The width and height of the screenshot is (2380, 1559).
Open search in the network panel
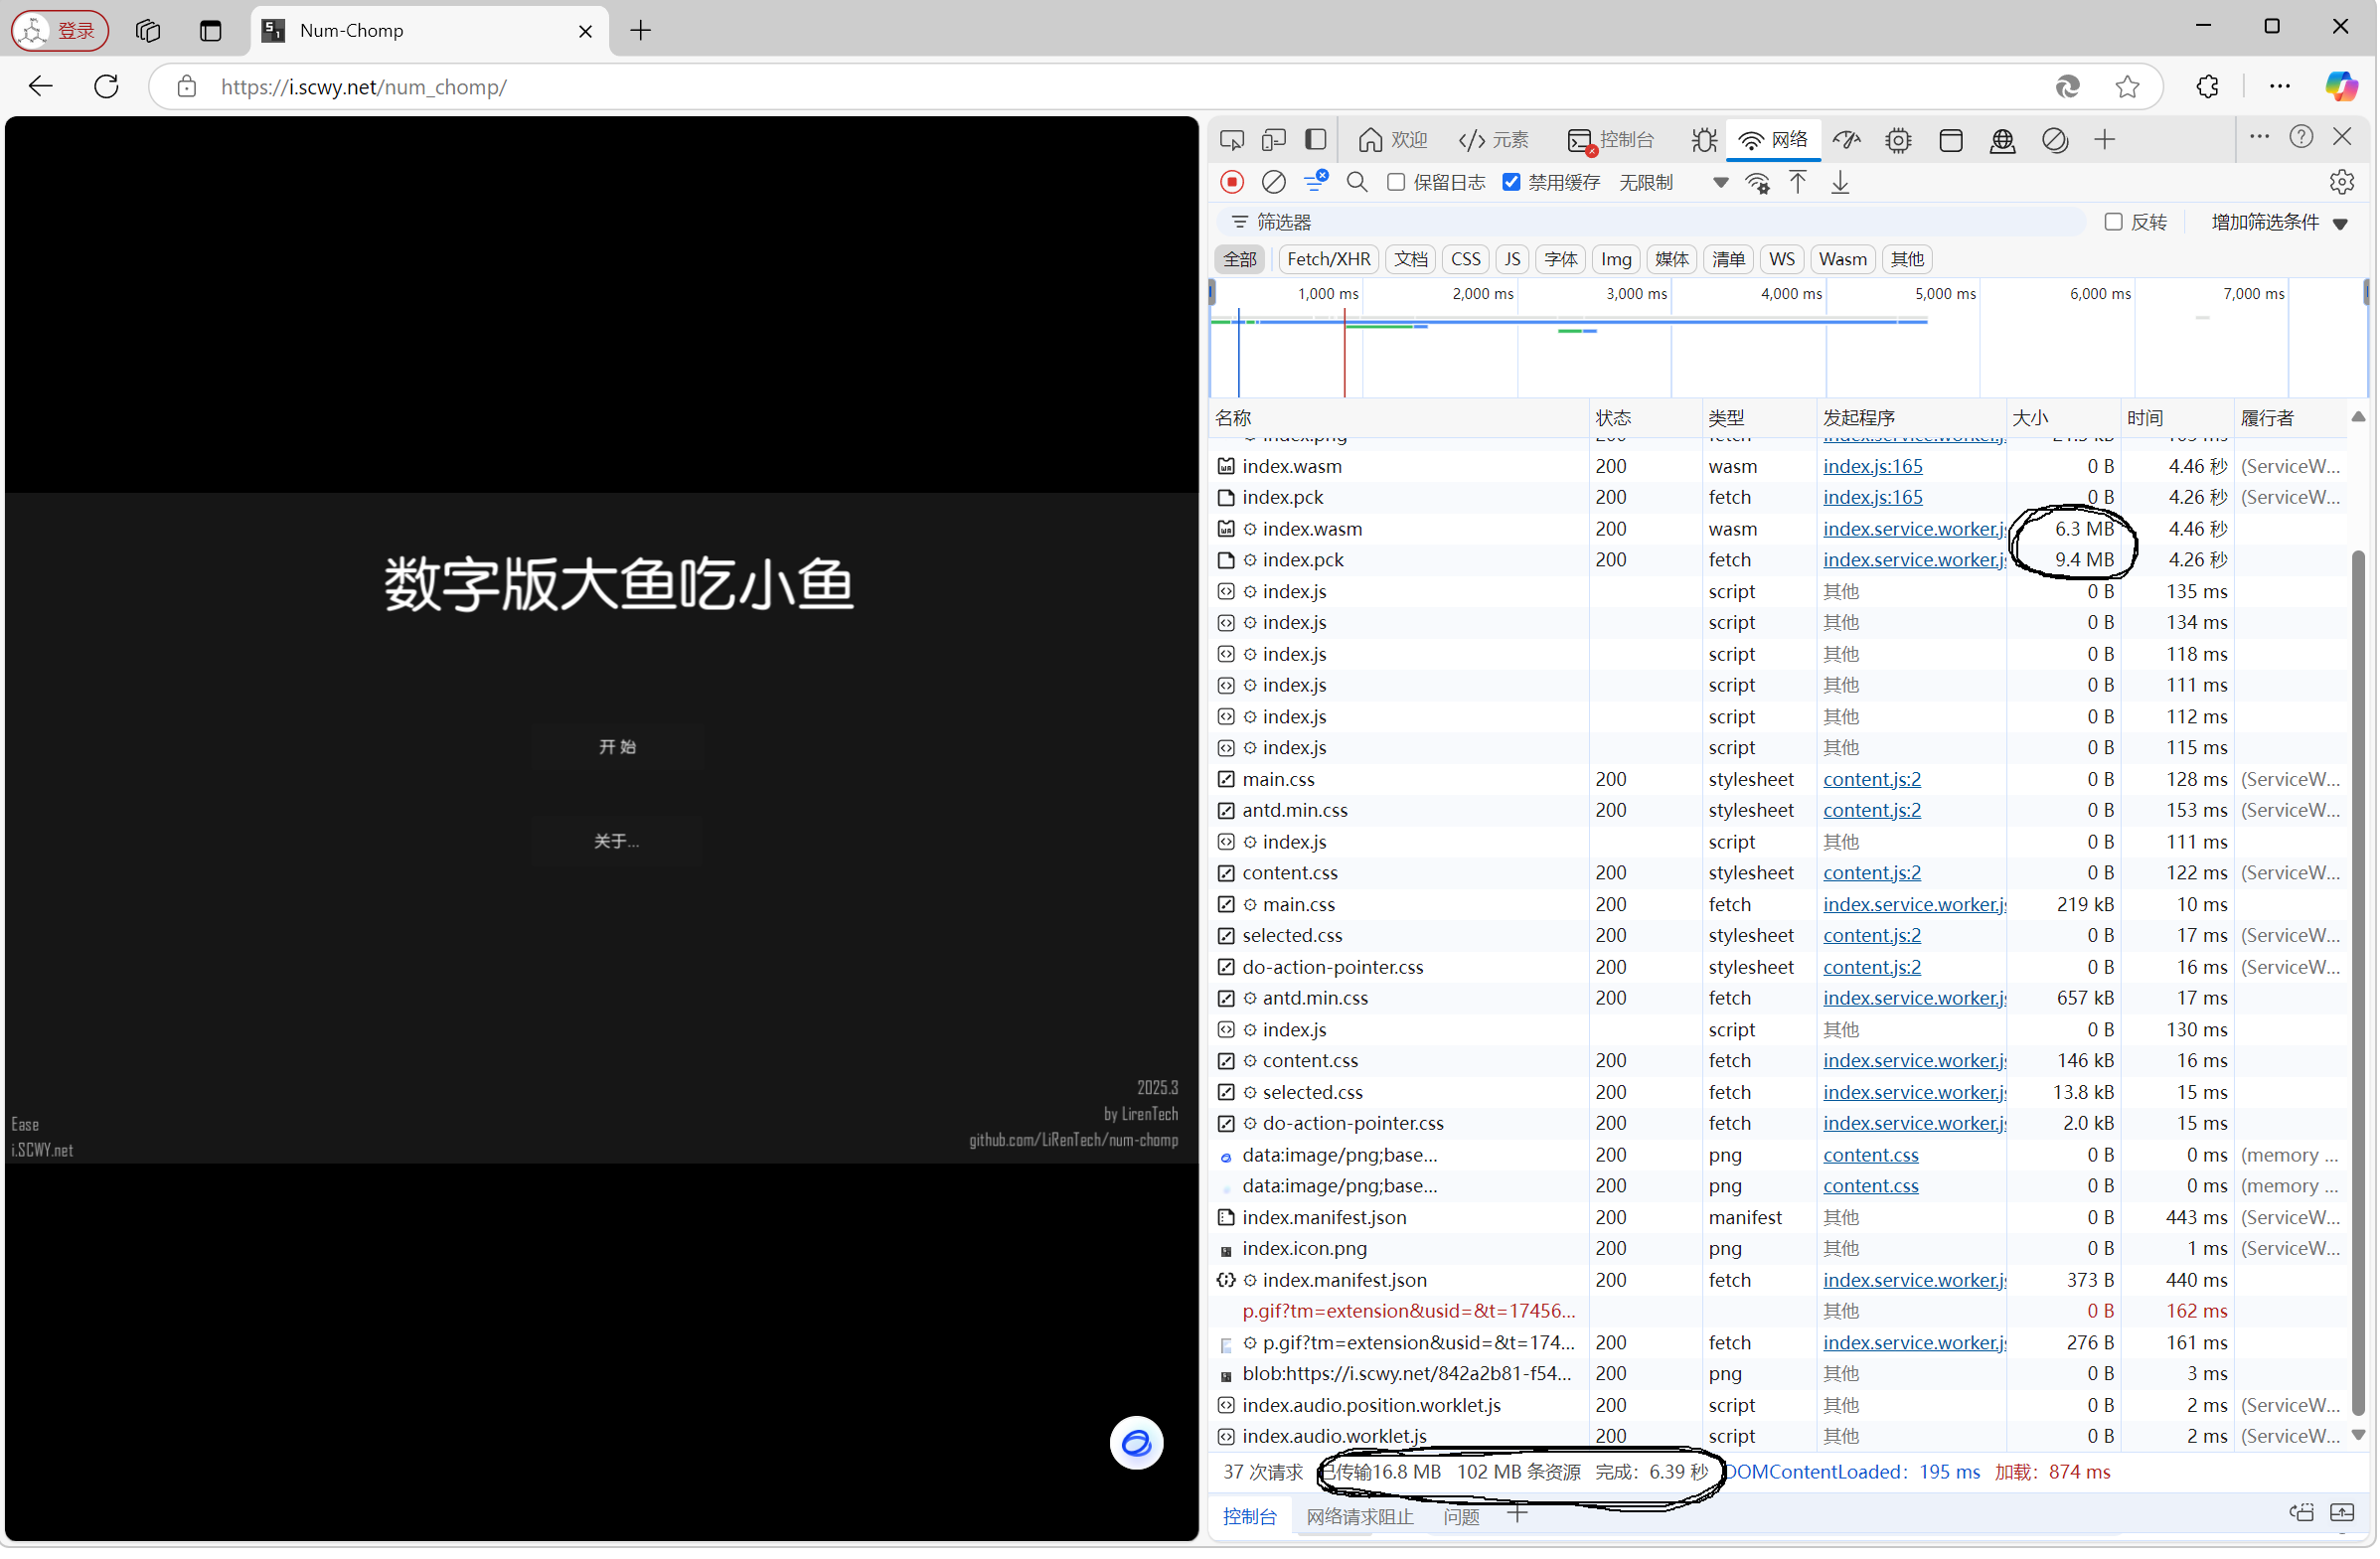tap(1358, 183)
